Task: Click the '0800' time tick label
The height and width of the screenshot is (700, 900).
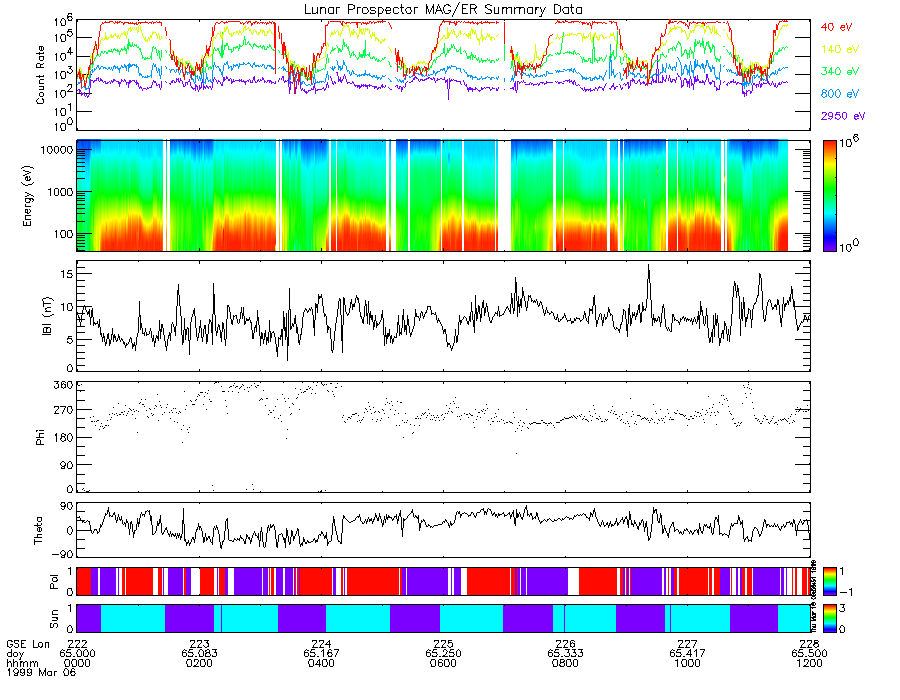Action: [565, 663]
